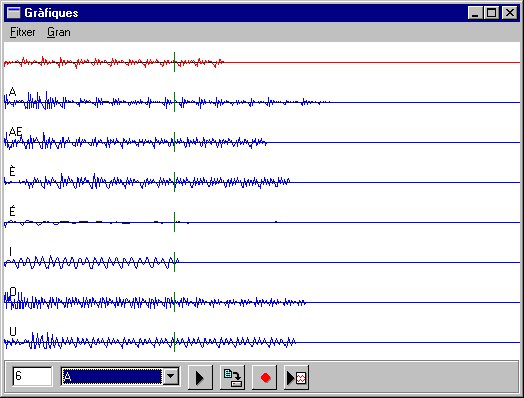Click the play-with-waveform icon
This screenshot has height=398, width=524.
(x=297, y=378)
